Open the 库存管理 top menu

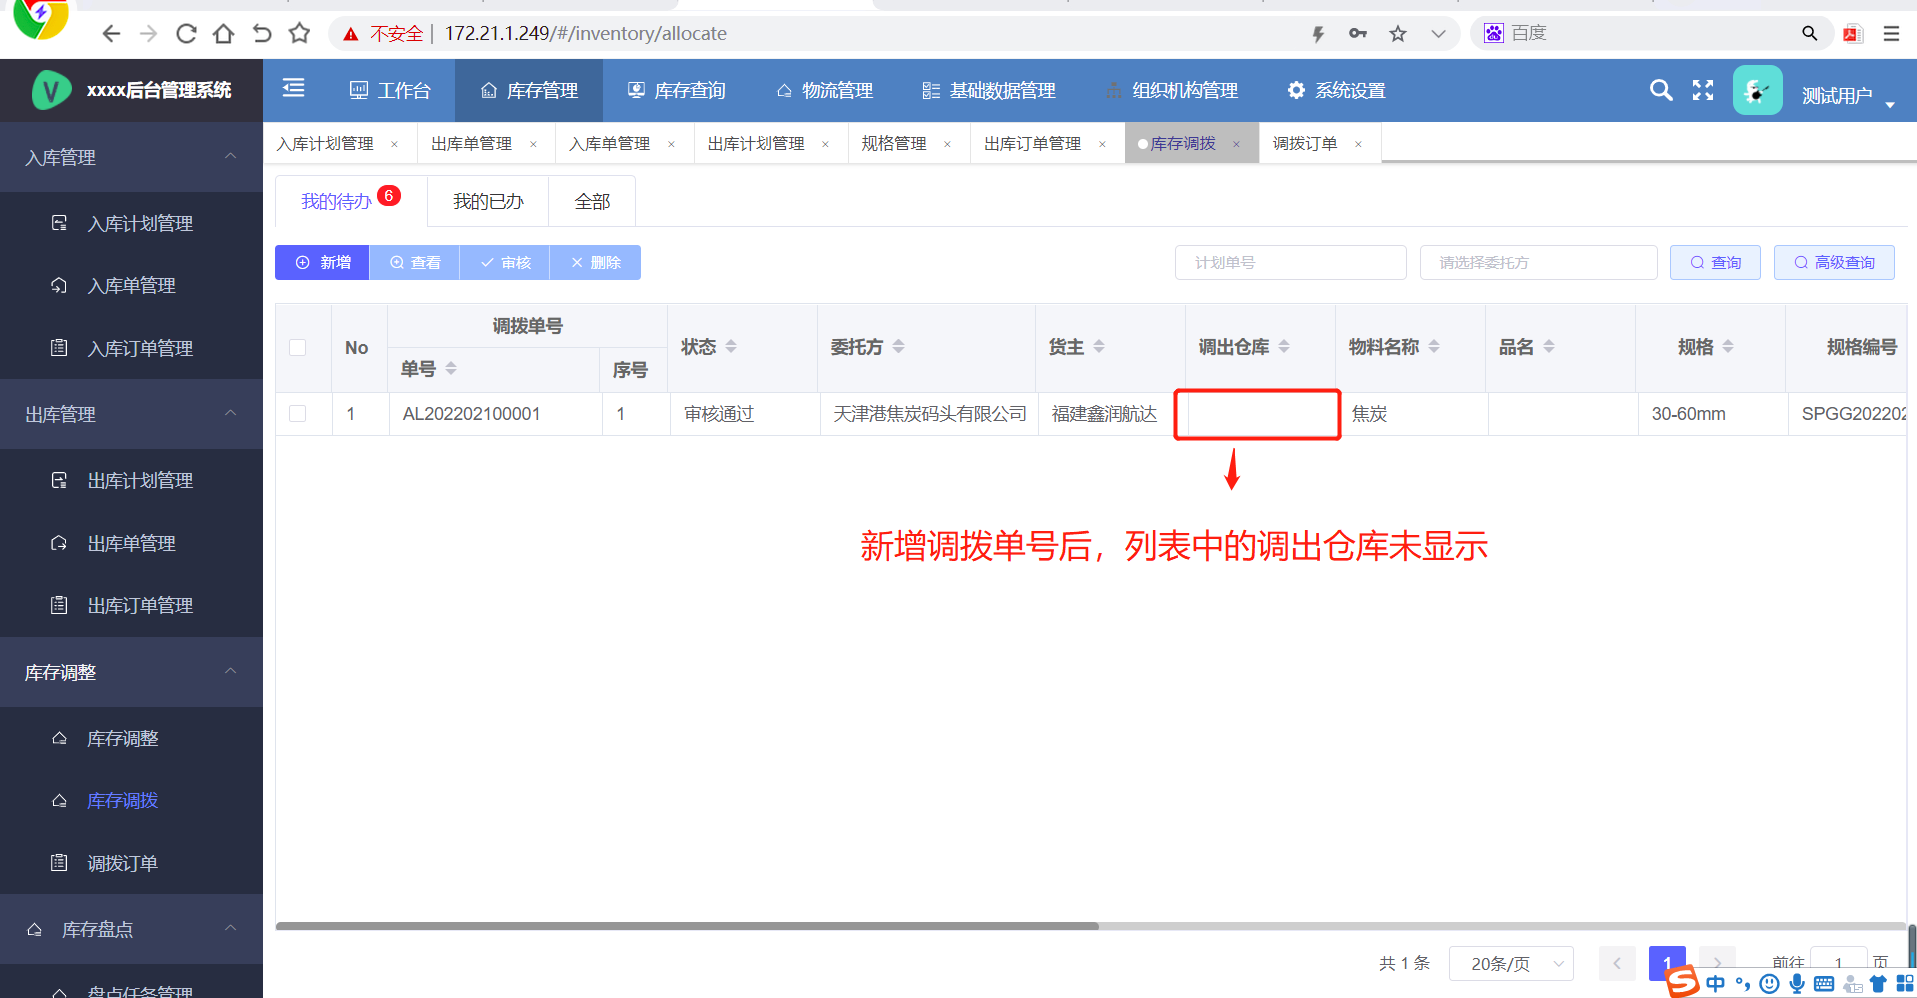(529, 91)
